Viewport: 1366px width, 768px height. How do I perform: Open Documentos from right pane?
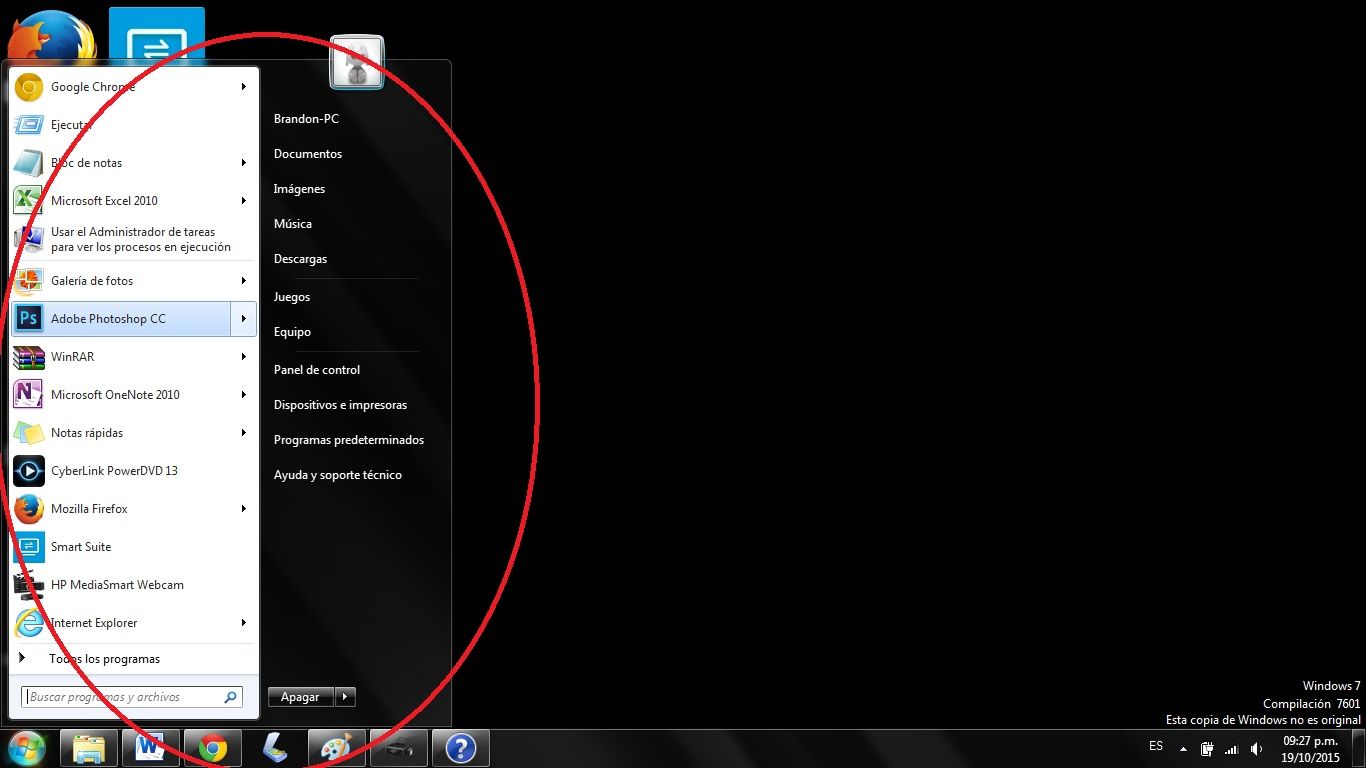(308, 154)
